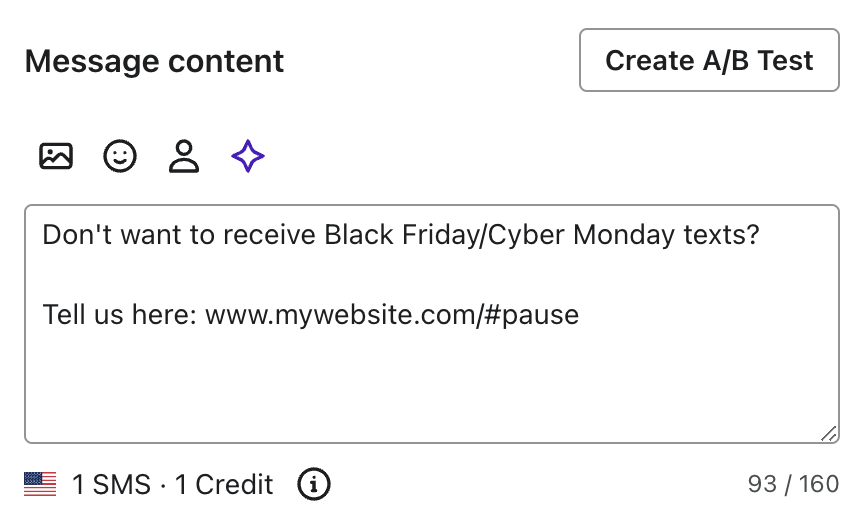Grab the text area resize handle
The image size is (860, 520).
(x=829, y=433)
